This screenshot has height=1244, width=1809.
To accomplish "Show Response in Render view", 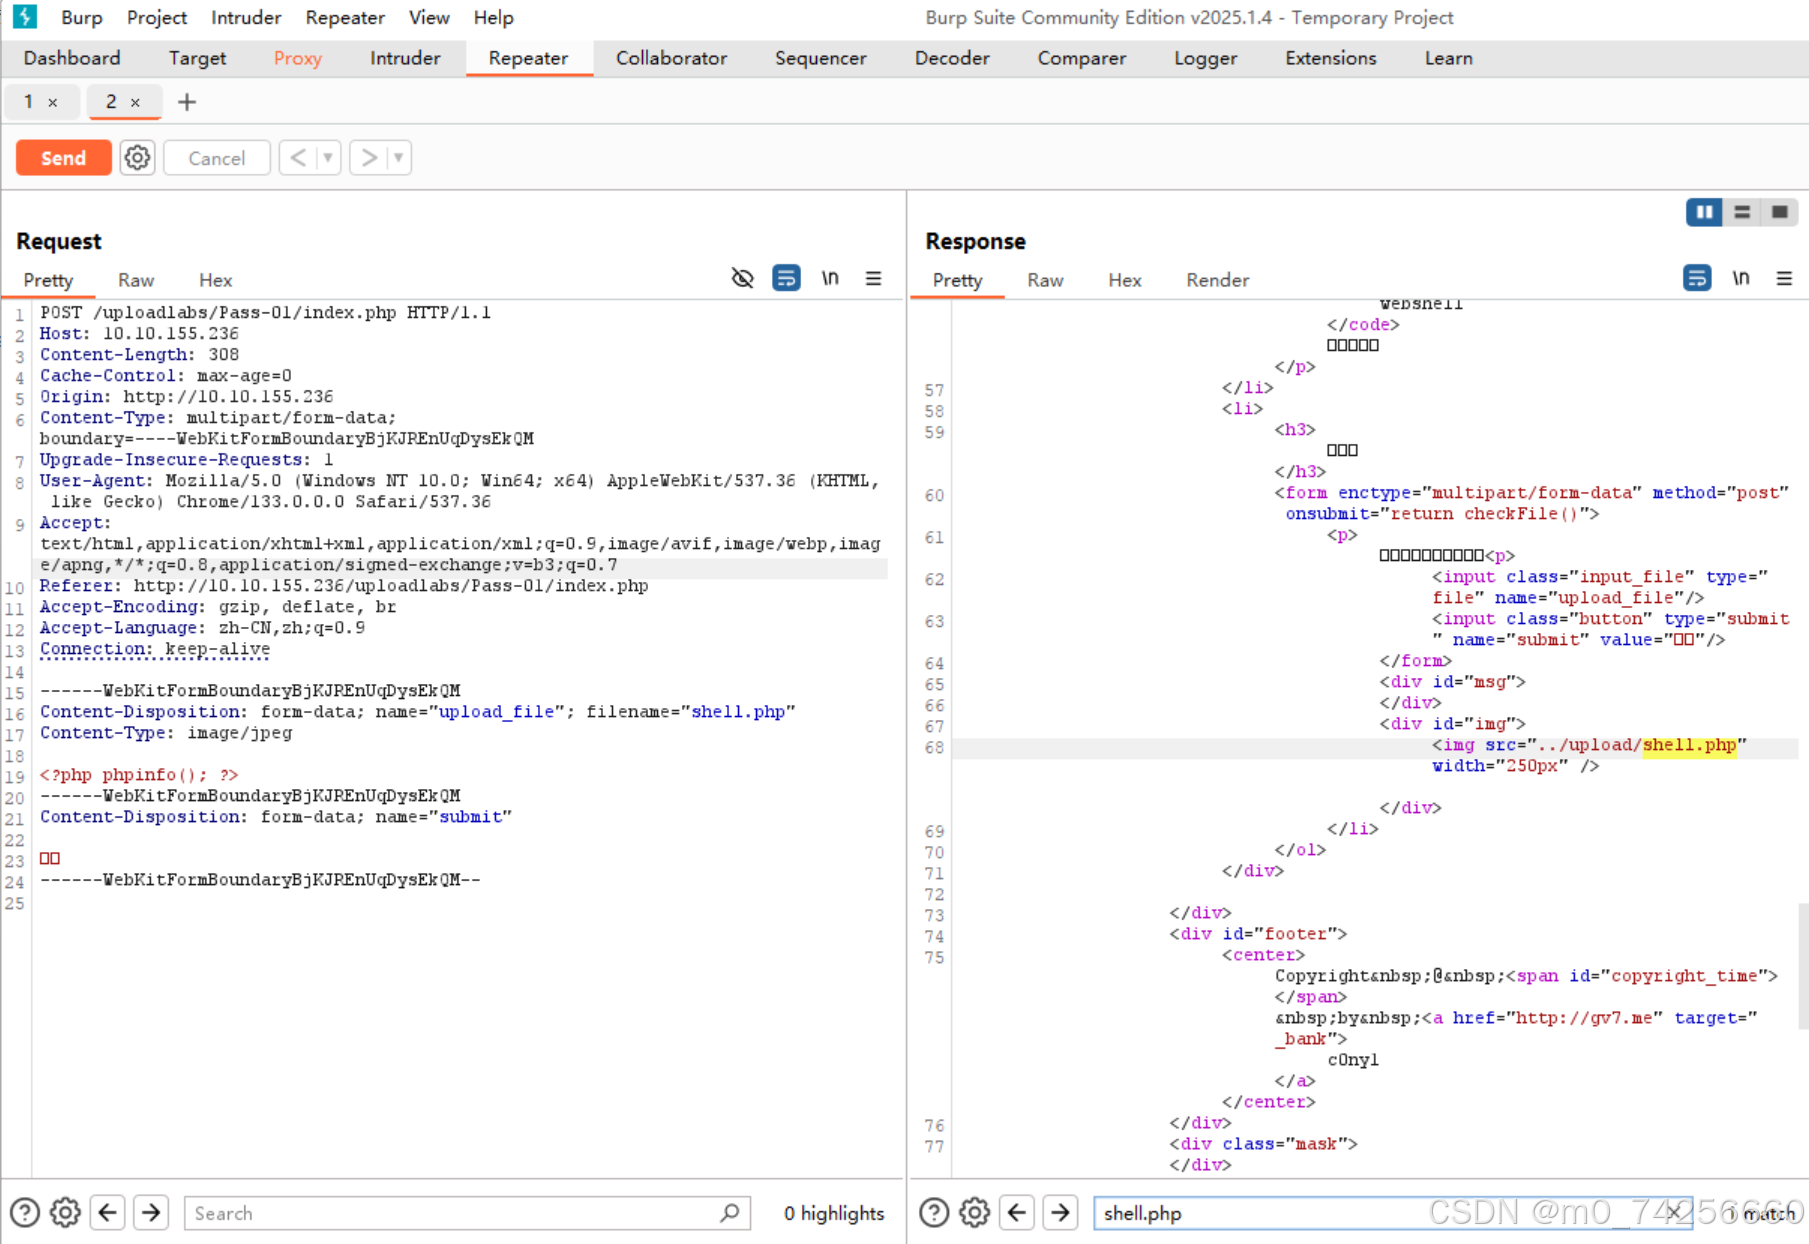I will [1217, 280].
